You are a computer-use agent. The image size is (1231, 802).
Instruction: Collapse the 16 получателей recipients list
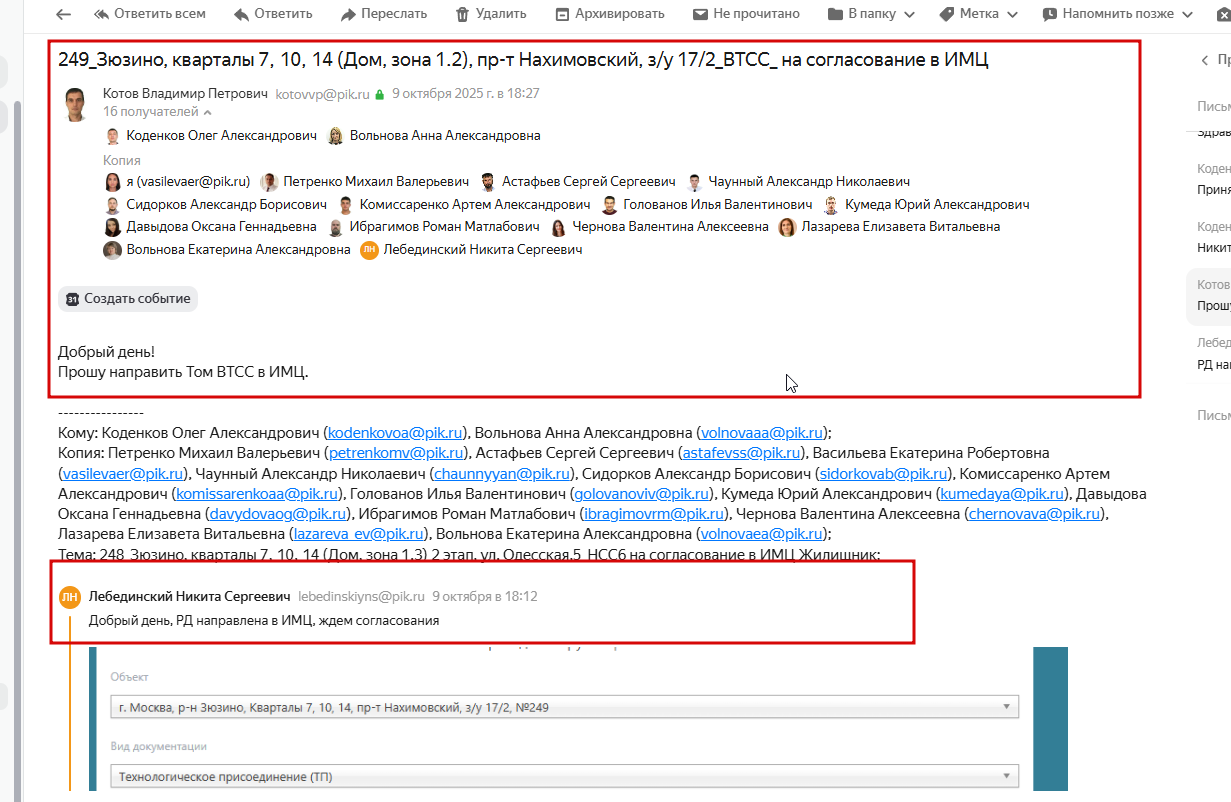[157, 112]
